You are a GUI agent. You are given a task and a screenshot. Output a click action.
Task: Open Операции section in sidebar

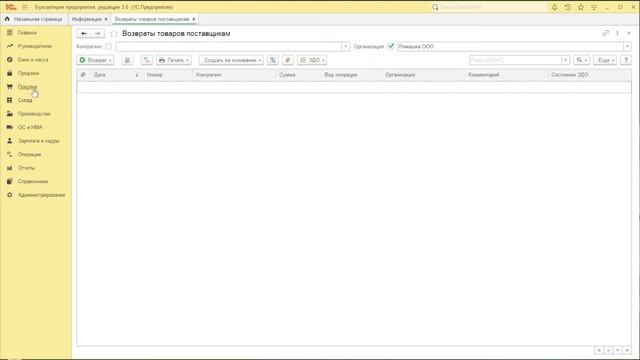[x=29, y=154]
